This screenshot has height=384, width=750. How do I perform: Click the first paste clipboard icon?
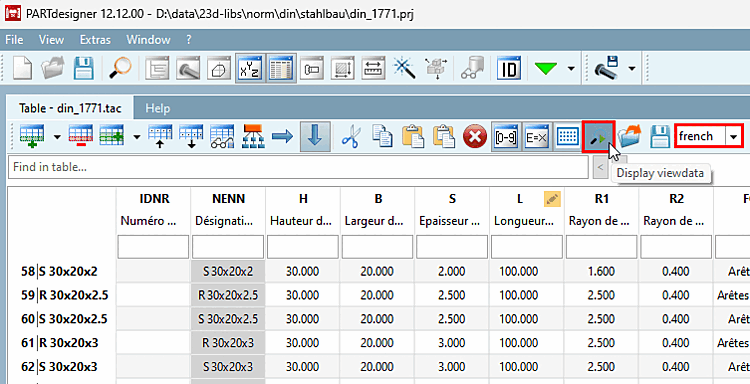pos(413,137)
